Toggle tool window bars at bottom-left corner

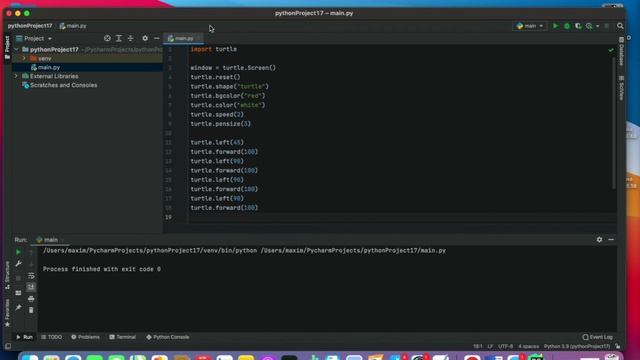point(8,346)
